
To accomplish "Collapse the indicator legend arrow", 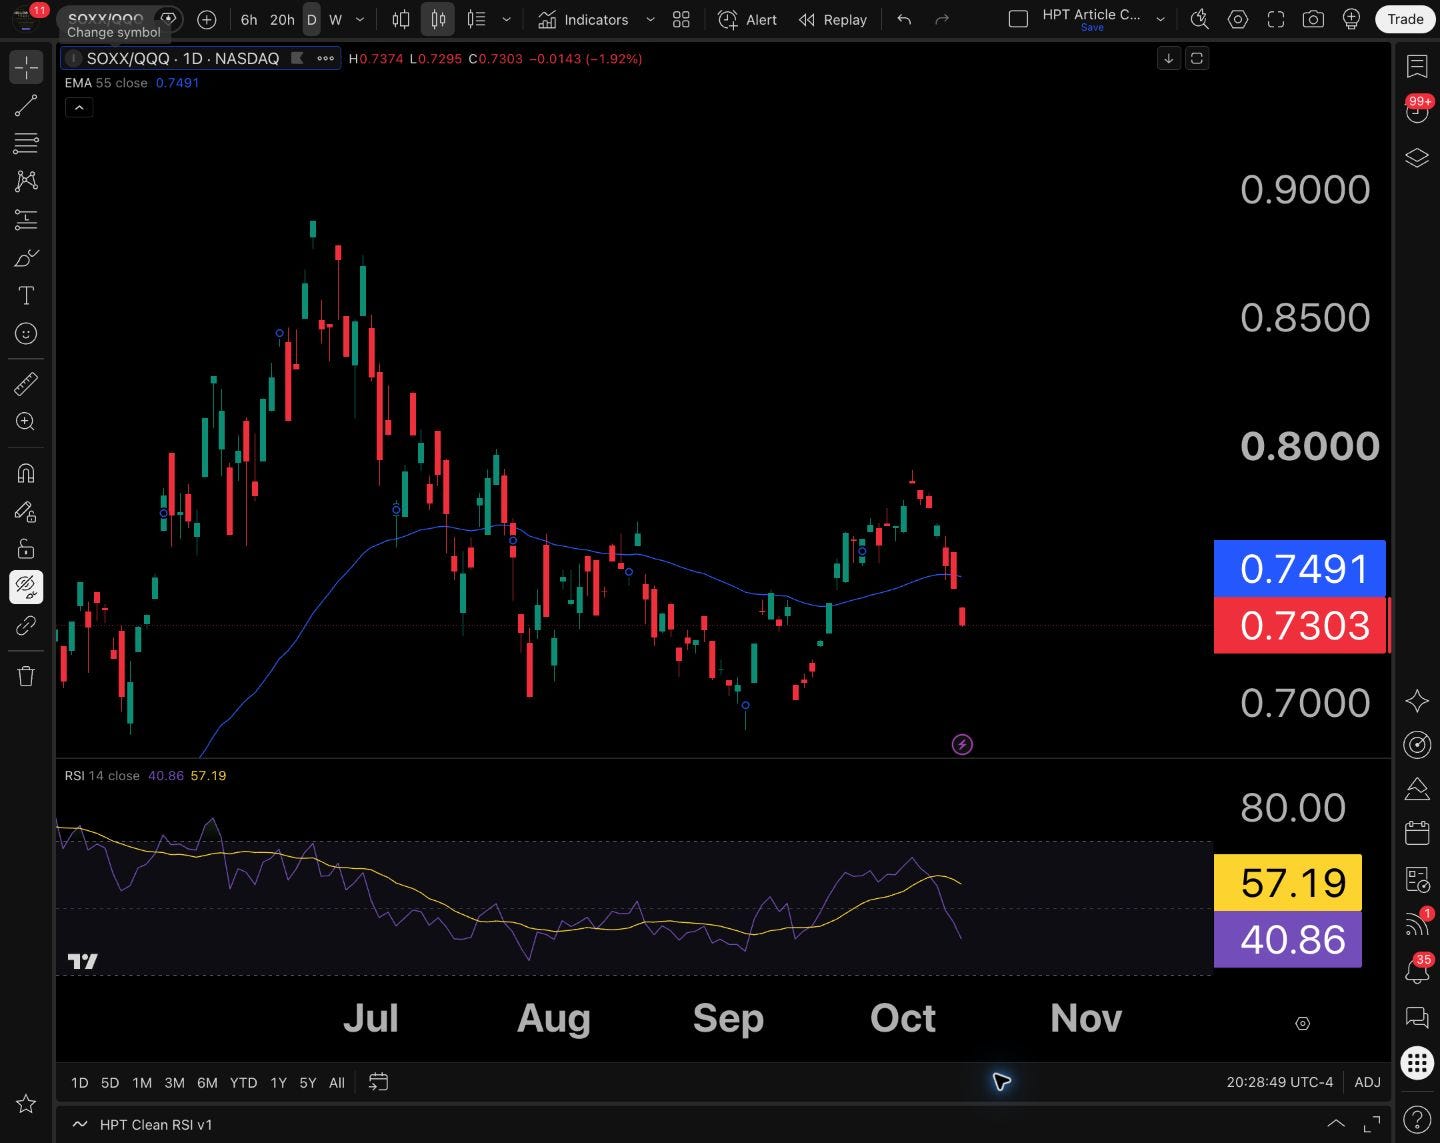I will tap(79, 107).
